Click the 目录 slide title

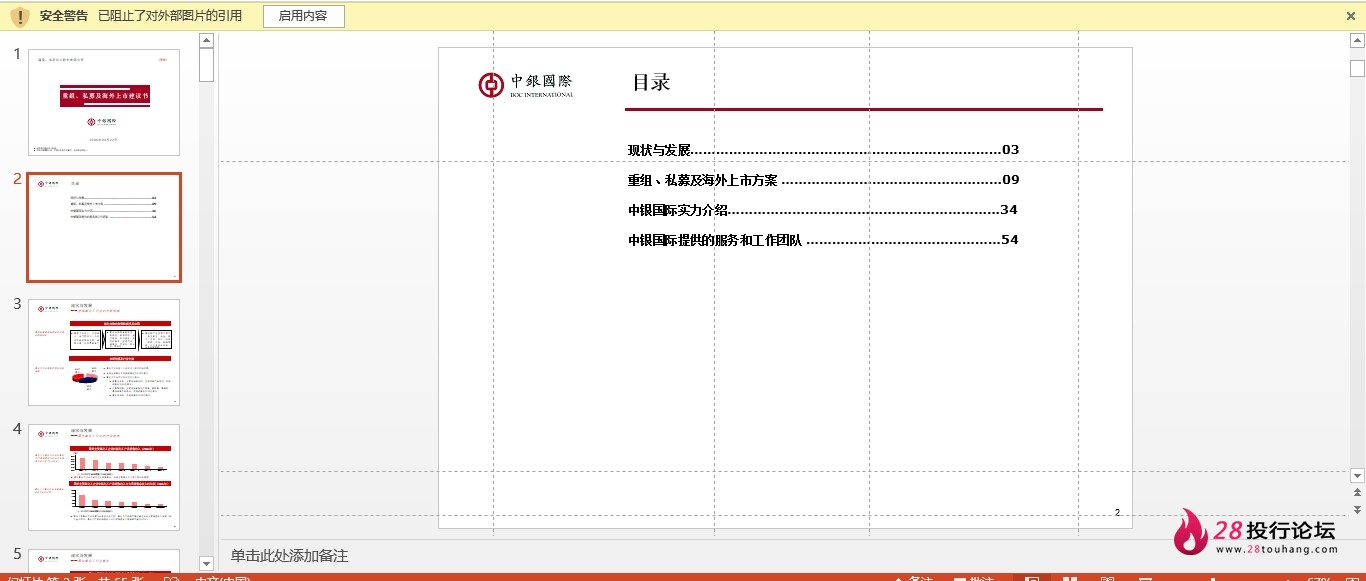click(x=651, y=82)
